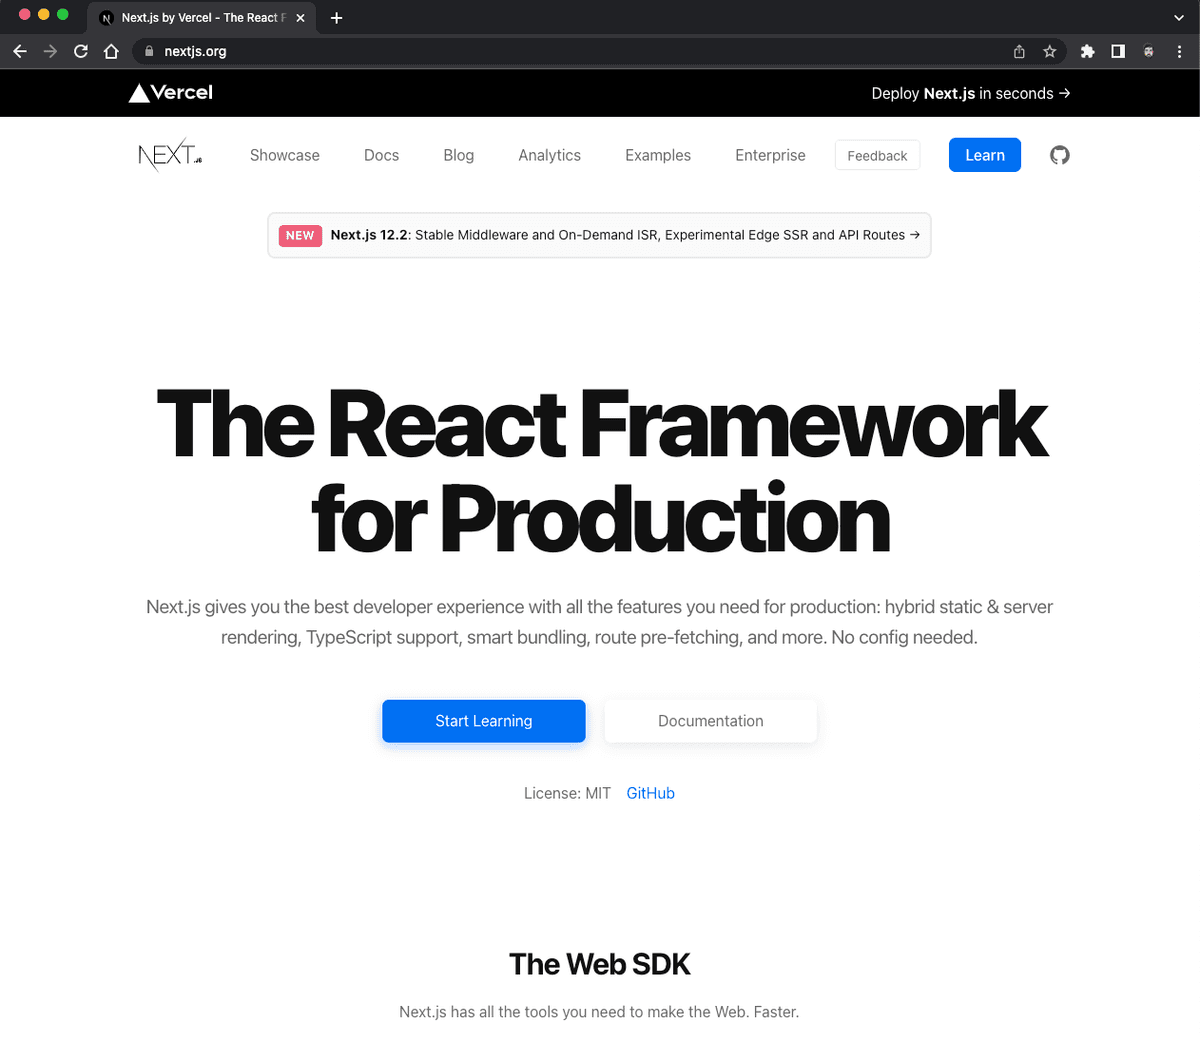
Task: Open the GitHub repository icon in the navbar
Action: tap(1060, 155)
